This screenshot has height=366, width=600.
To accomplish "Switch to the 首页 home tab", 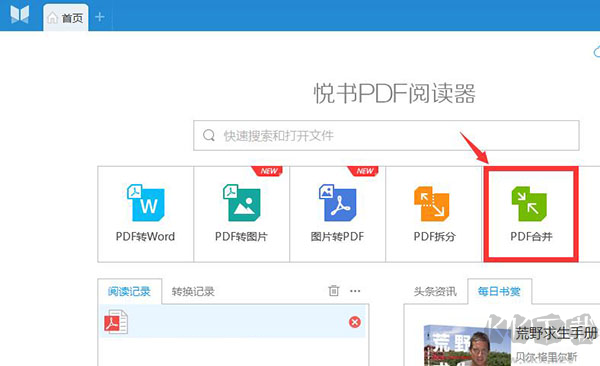I will coord(65,18).
